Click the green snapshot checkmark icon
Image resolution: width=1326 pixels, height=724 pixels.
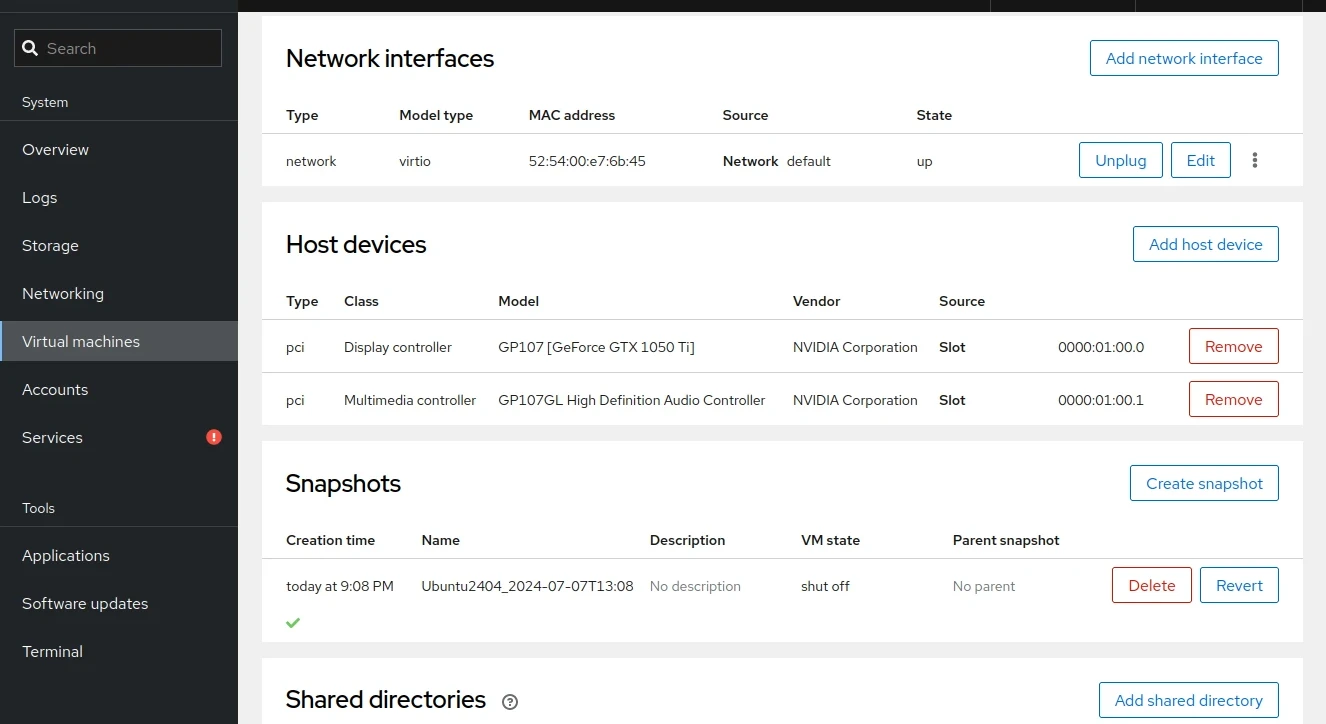coord(293,622)
